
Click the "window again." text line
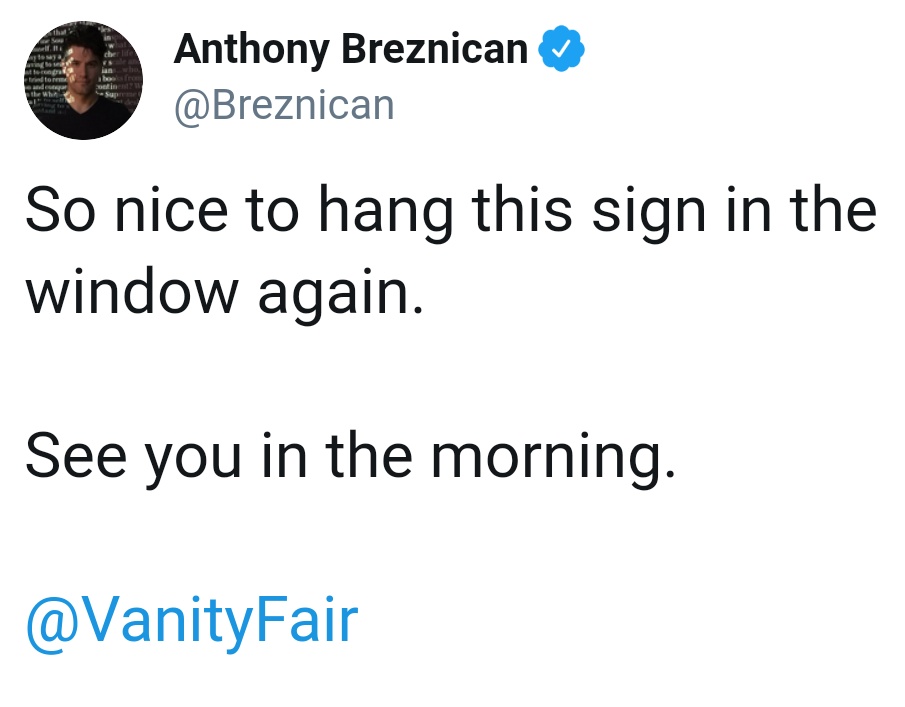(225, 293)
